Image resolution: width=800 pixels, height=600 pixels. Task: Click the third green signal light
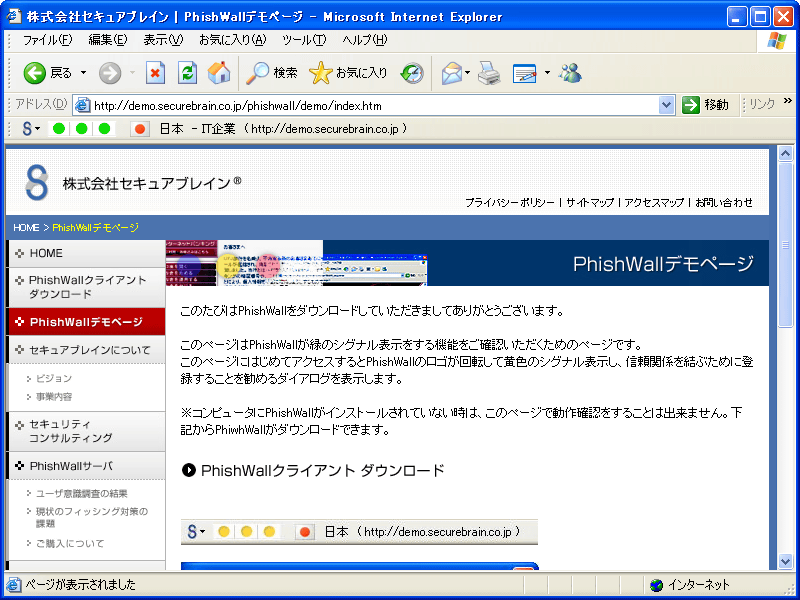coord(105,129)
